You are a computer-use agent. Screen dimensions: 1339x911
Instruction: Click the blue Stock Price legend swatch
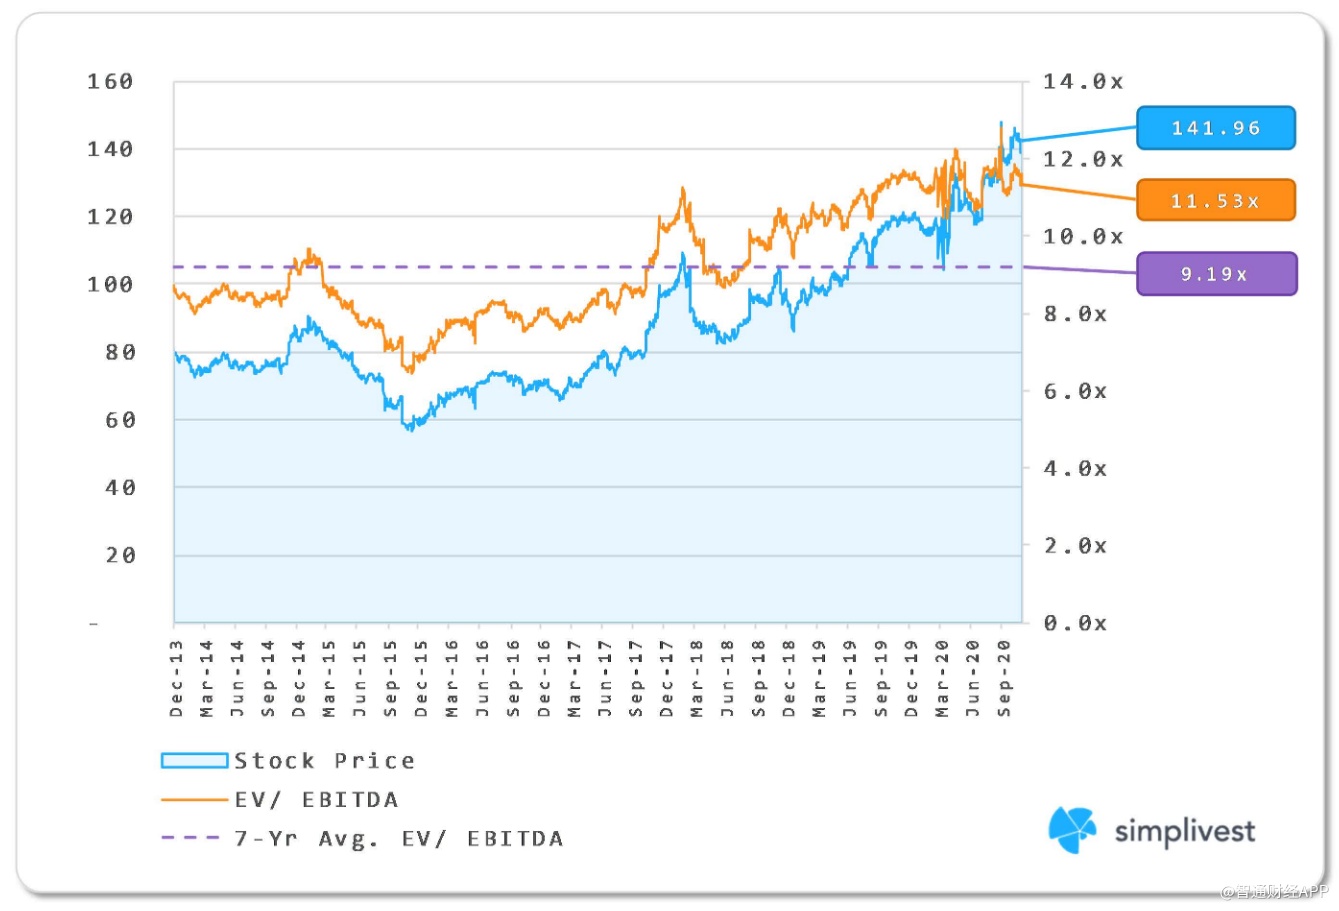tap(194, 761)
